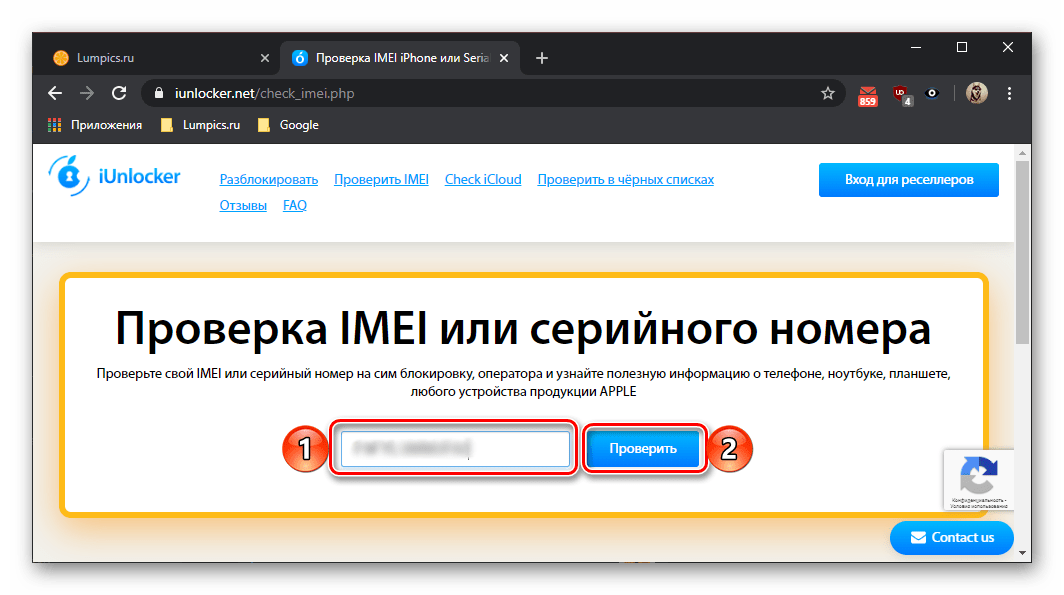Open the FAQ link
Screen dimensions: 1064x595
pyautogui.click(x=294, y=206)
